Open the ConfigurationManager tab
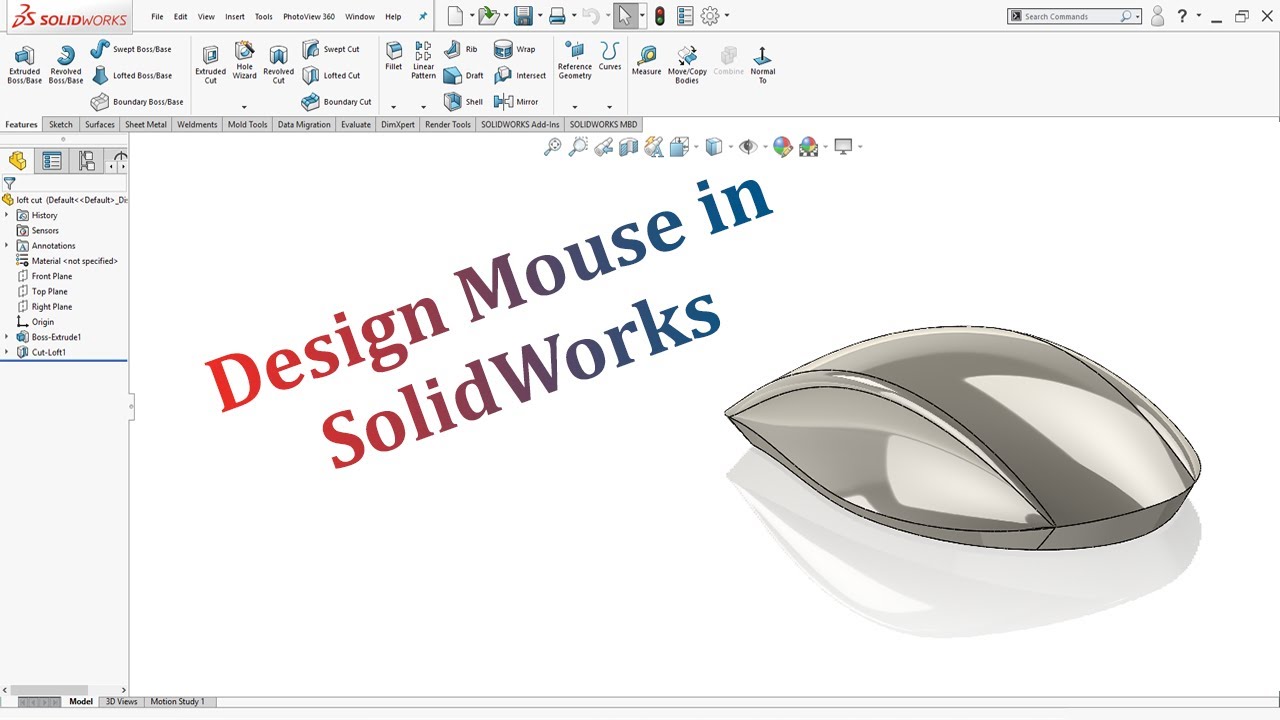The width and height of the screenshot is (1280, 720). click(87, 161)
